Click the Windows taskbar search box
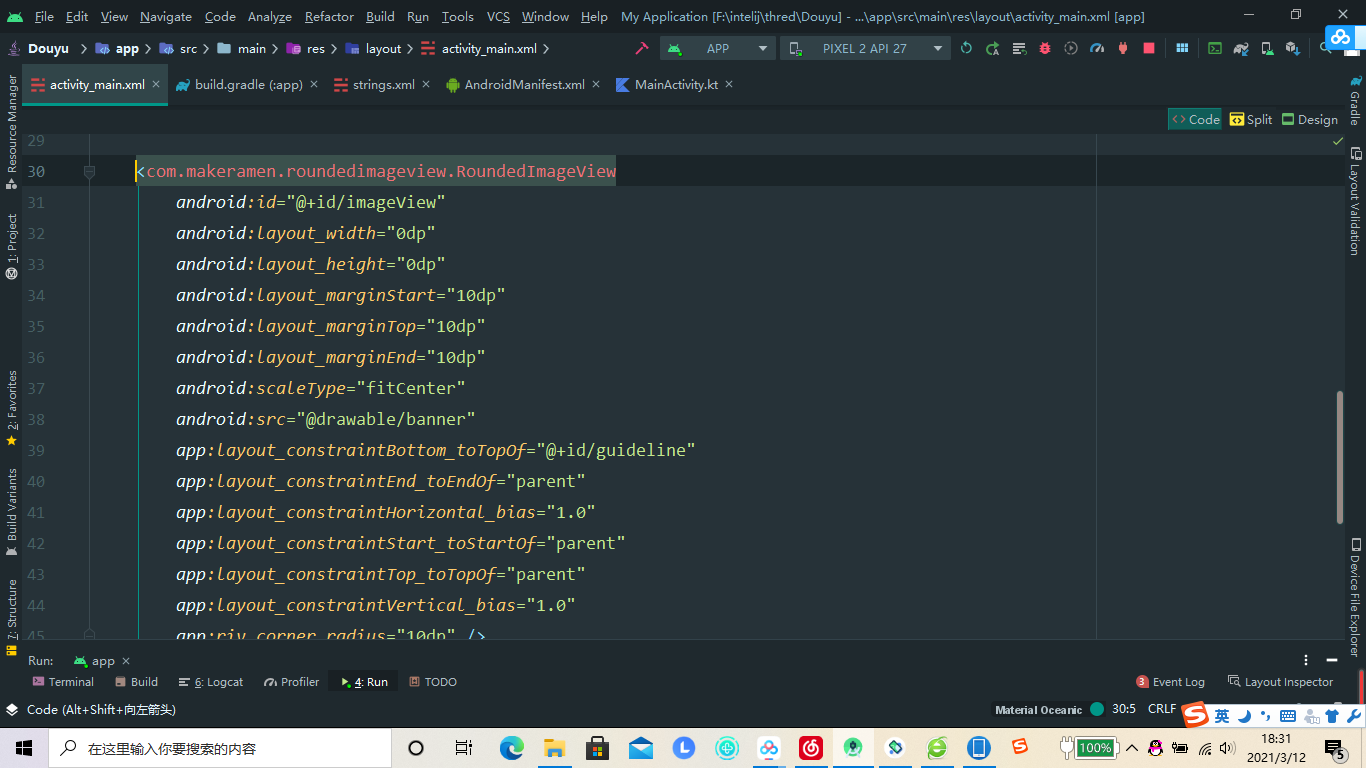 click(220, 748)
